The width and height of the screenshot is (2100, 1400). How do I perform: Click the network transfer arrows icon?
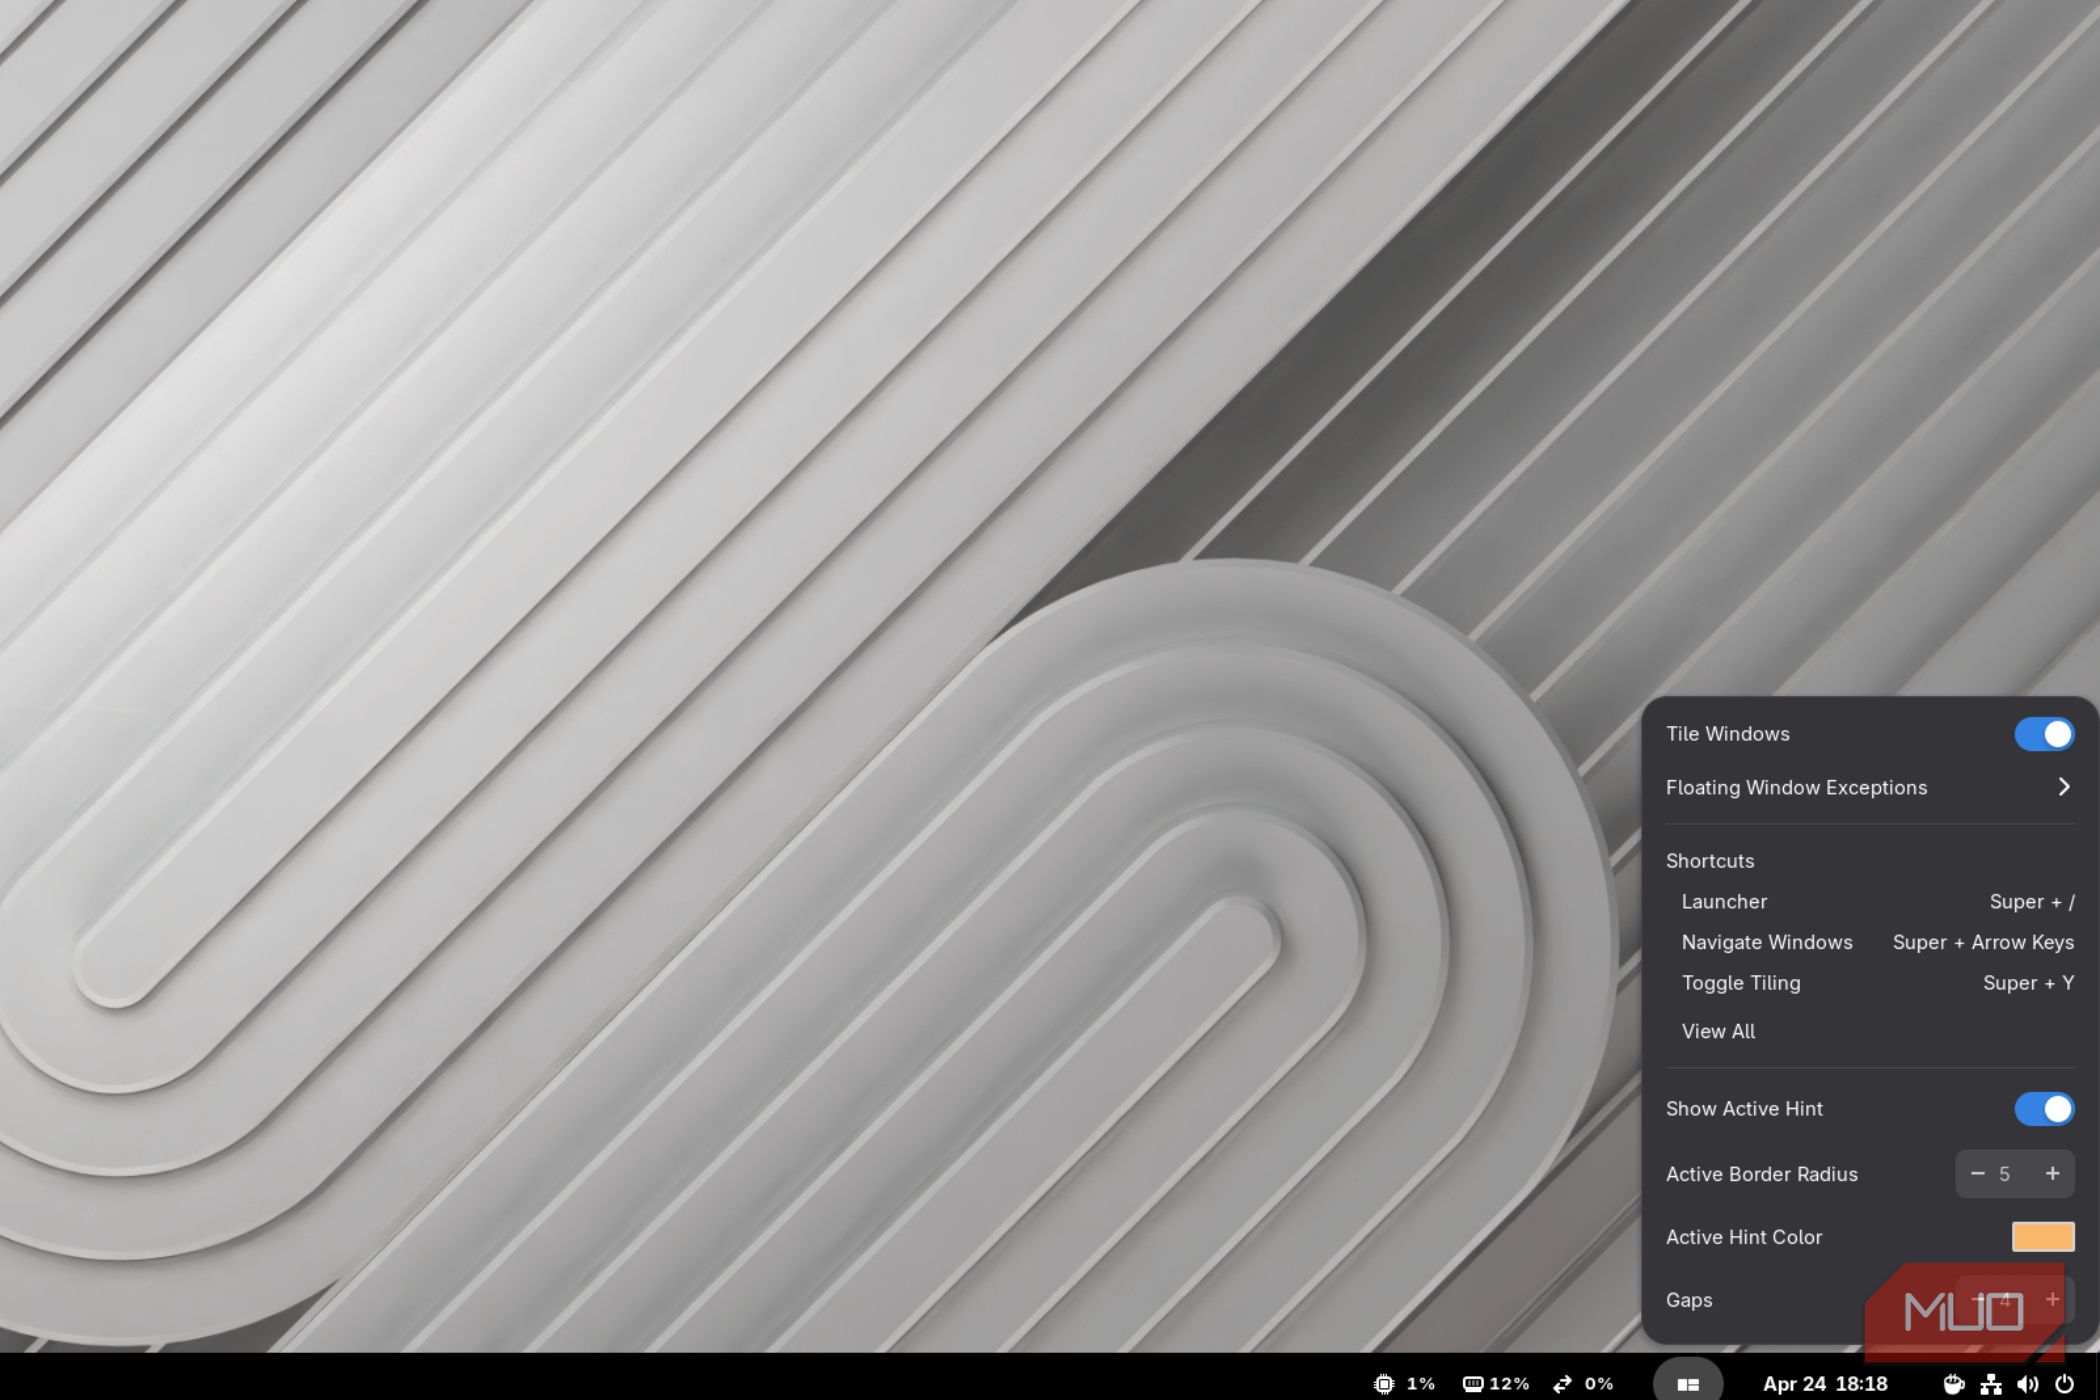tap(1562, 1384)
